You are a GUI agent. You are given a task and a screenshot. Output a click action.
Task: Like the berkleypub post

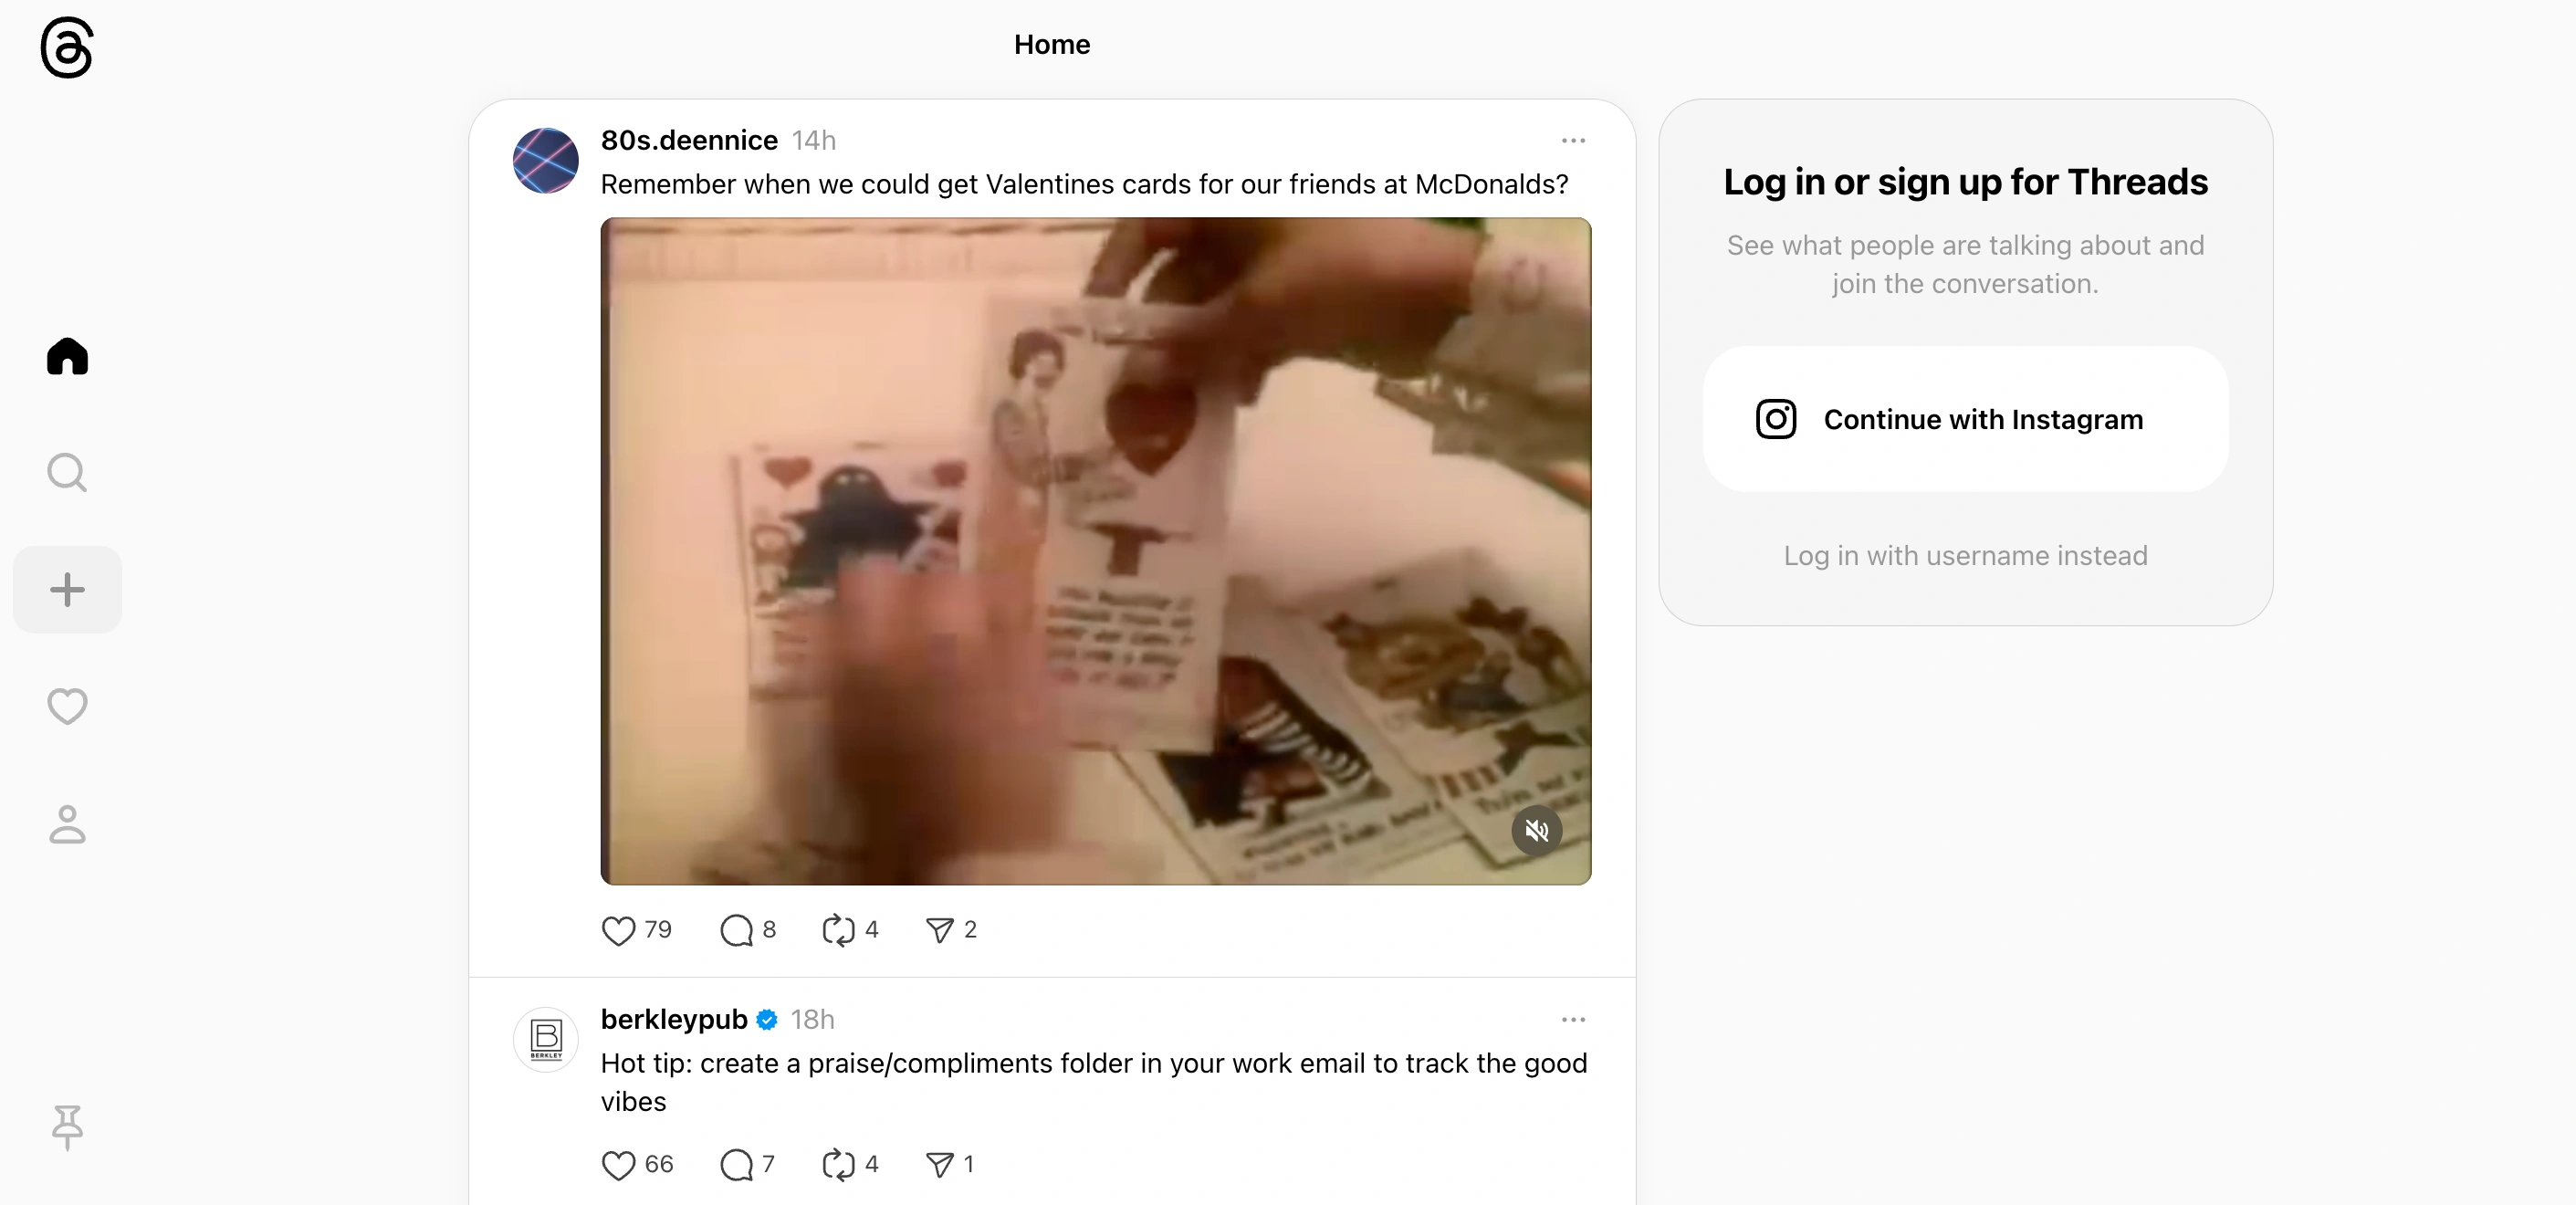click(x=618, y=1165)
